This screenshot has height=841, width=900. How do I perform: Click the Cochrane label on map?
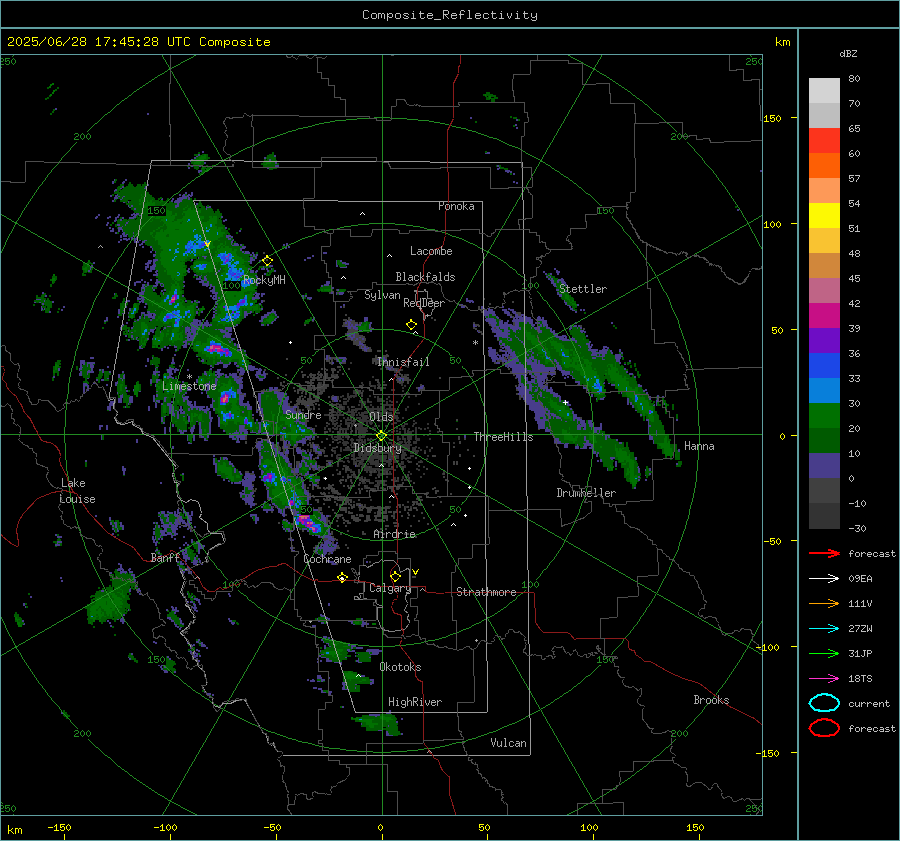click(327, 559)
